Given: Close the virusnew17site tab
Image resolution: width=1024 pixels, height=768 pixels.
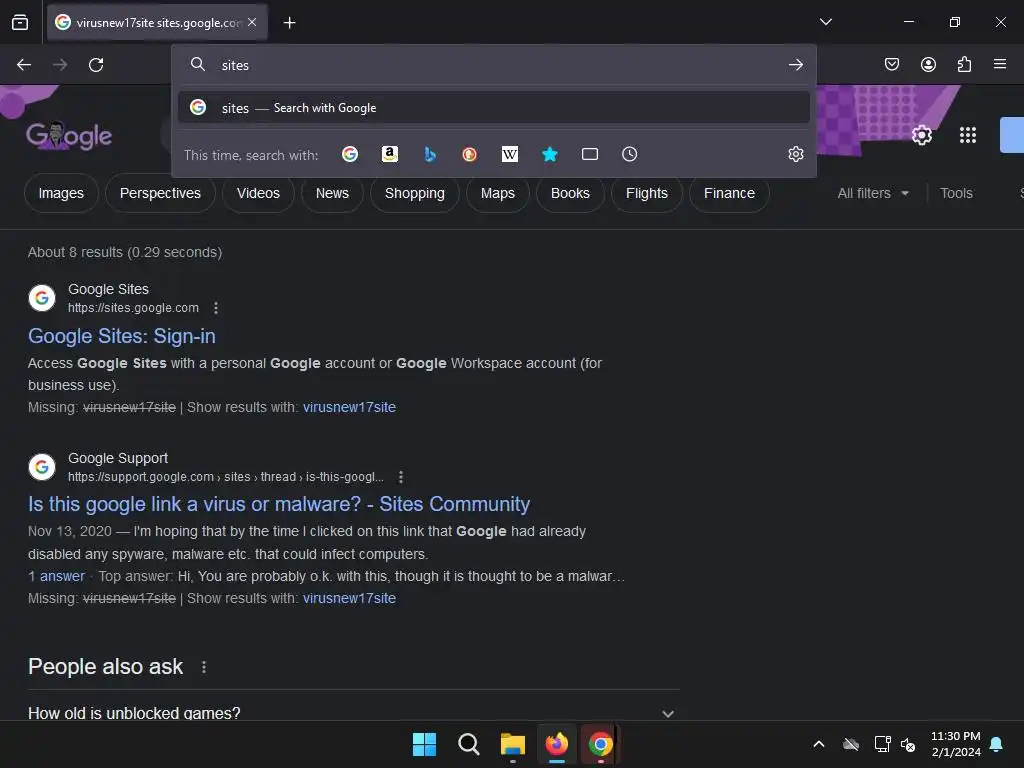Looking at the screenshot, I should [x=252, y=22].
